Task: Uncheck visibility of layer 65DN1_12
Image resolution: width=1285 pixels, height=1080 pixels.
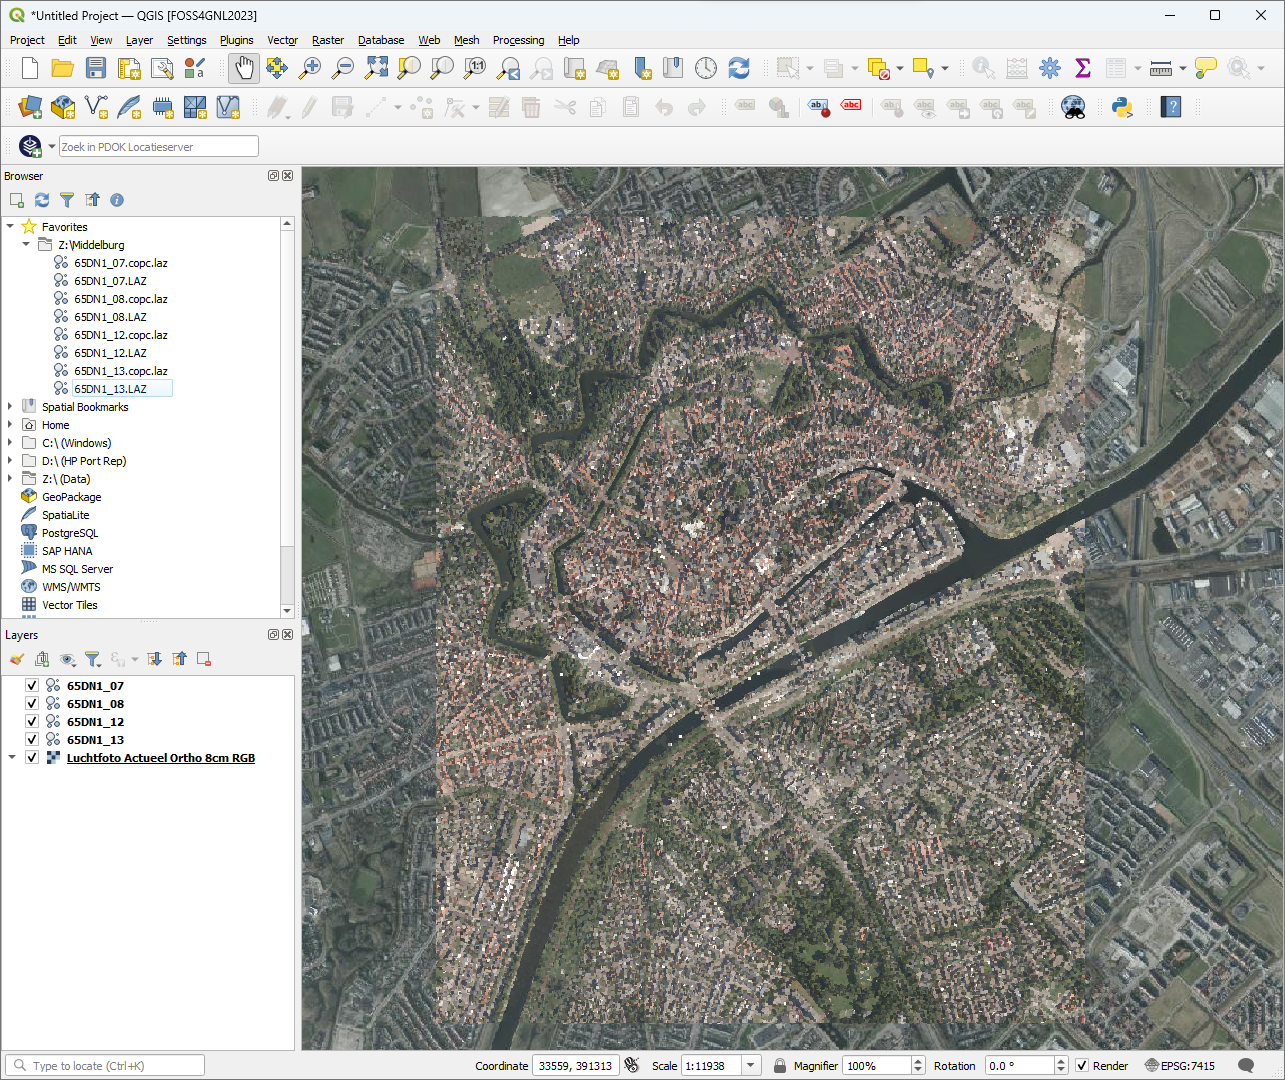Action: (x=30, y=721)
